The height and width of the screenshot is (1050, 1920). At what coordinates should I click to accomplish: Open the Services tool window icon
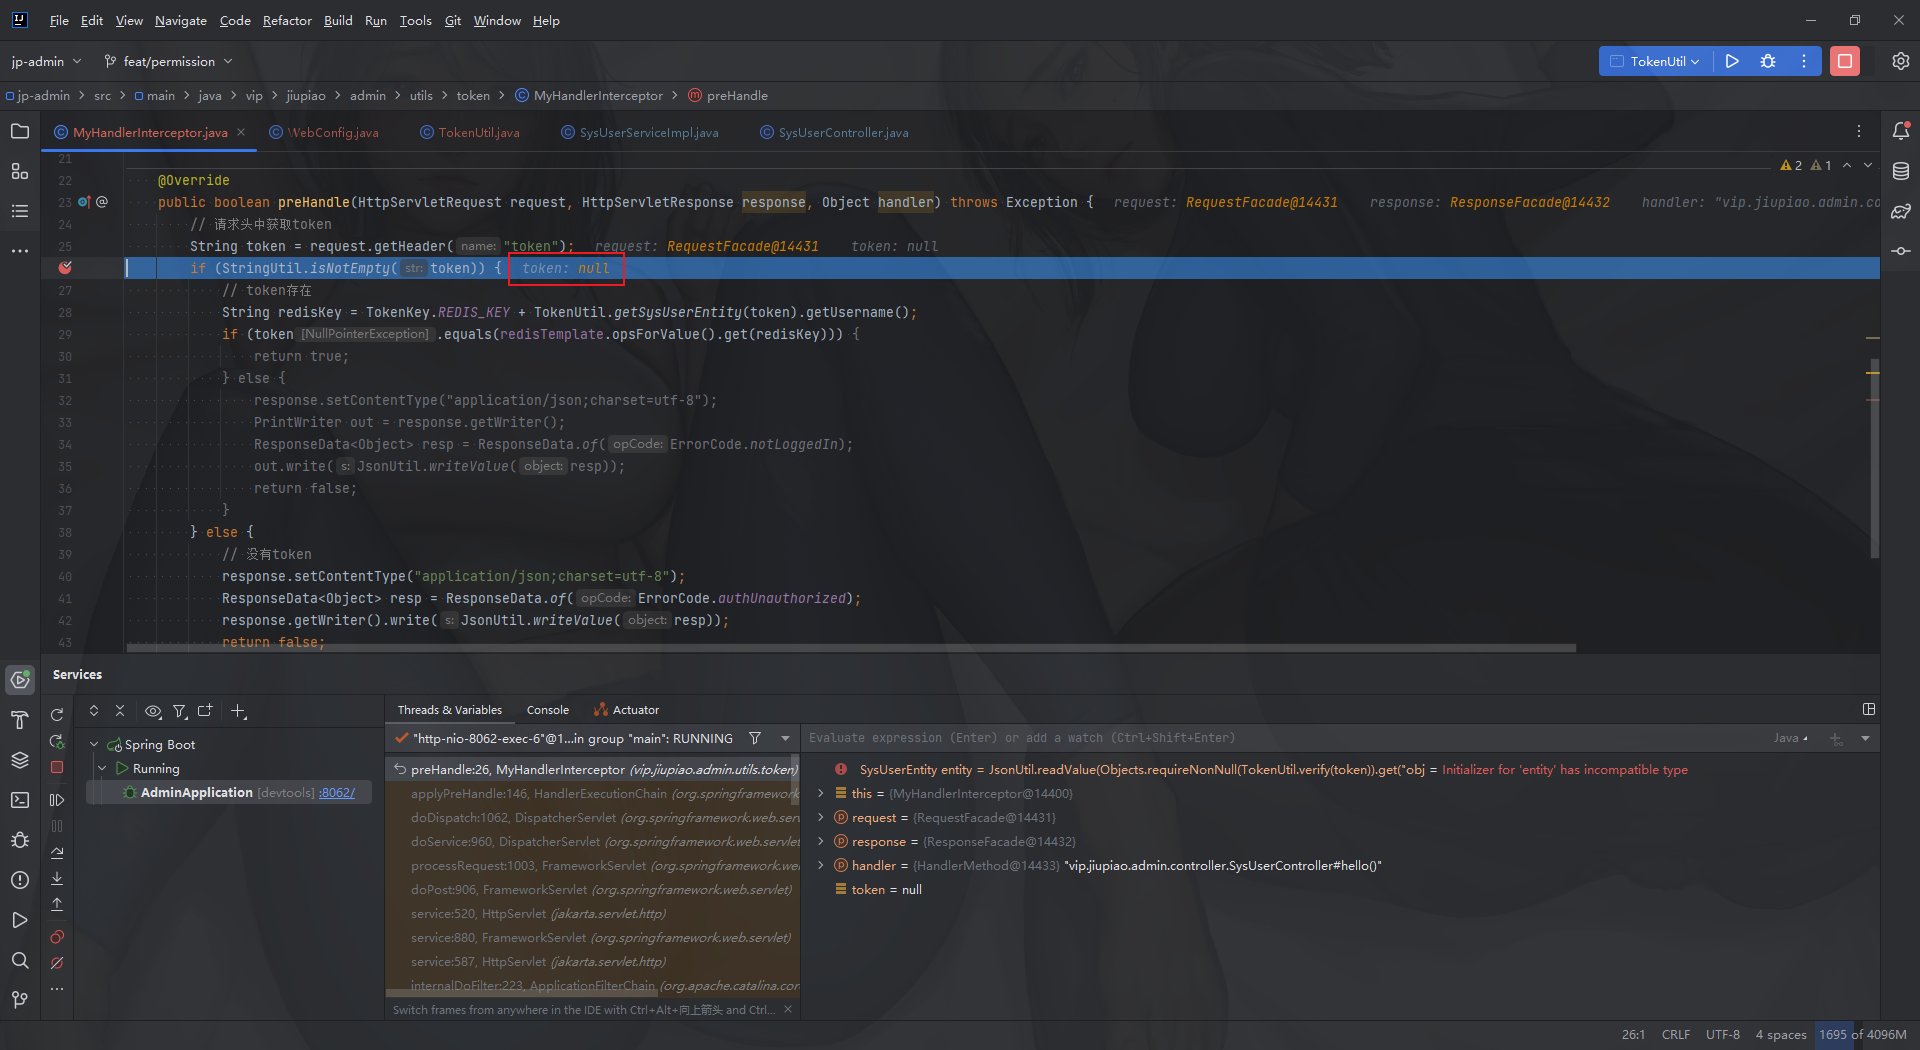tap(20, 680)
